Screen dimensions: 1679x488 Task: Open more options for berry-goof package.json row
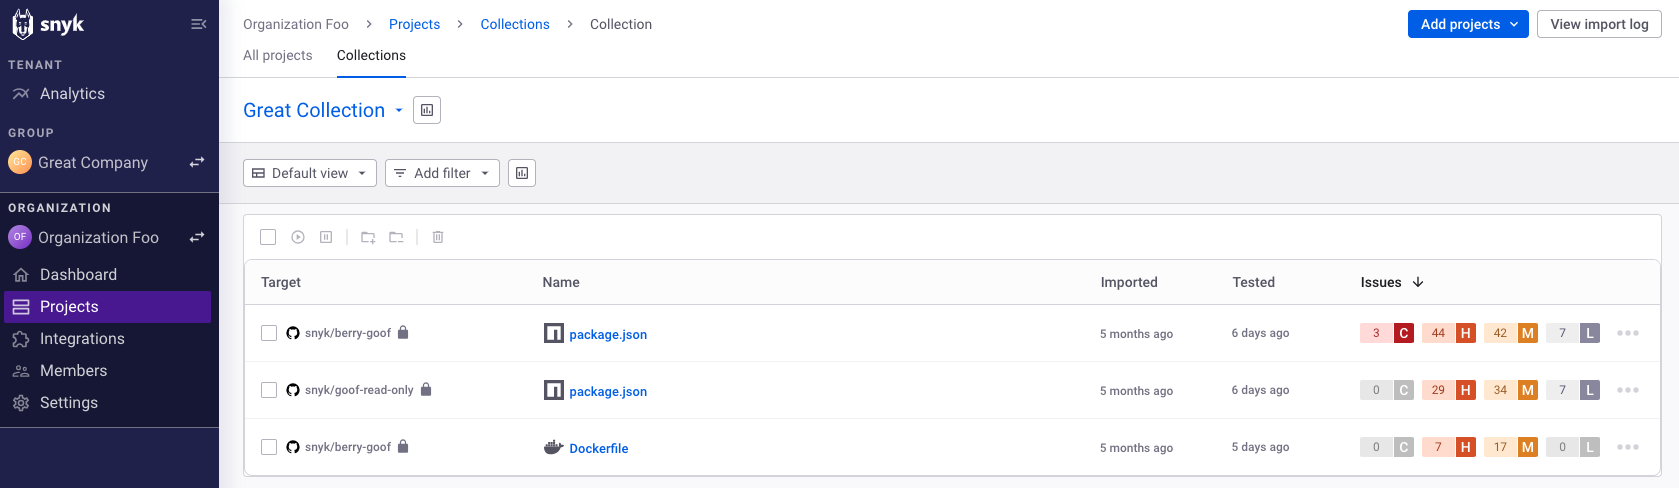click(x=1628, y=333)
